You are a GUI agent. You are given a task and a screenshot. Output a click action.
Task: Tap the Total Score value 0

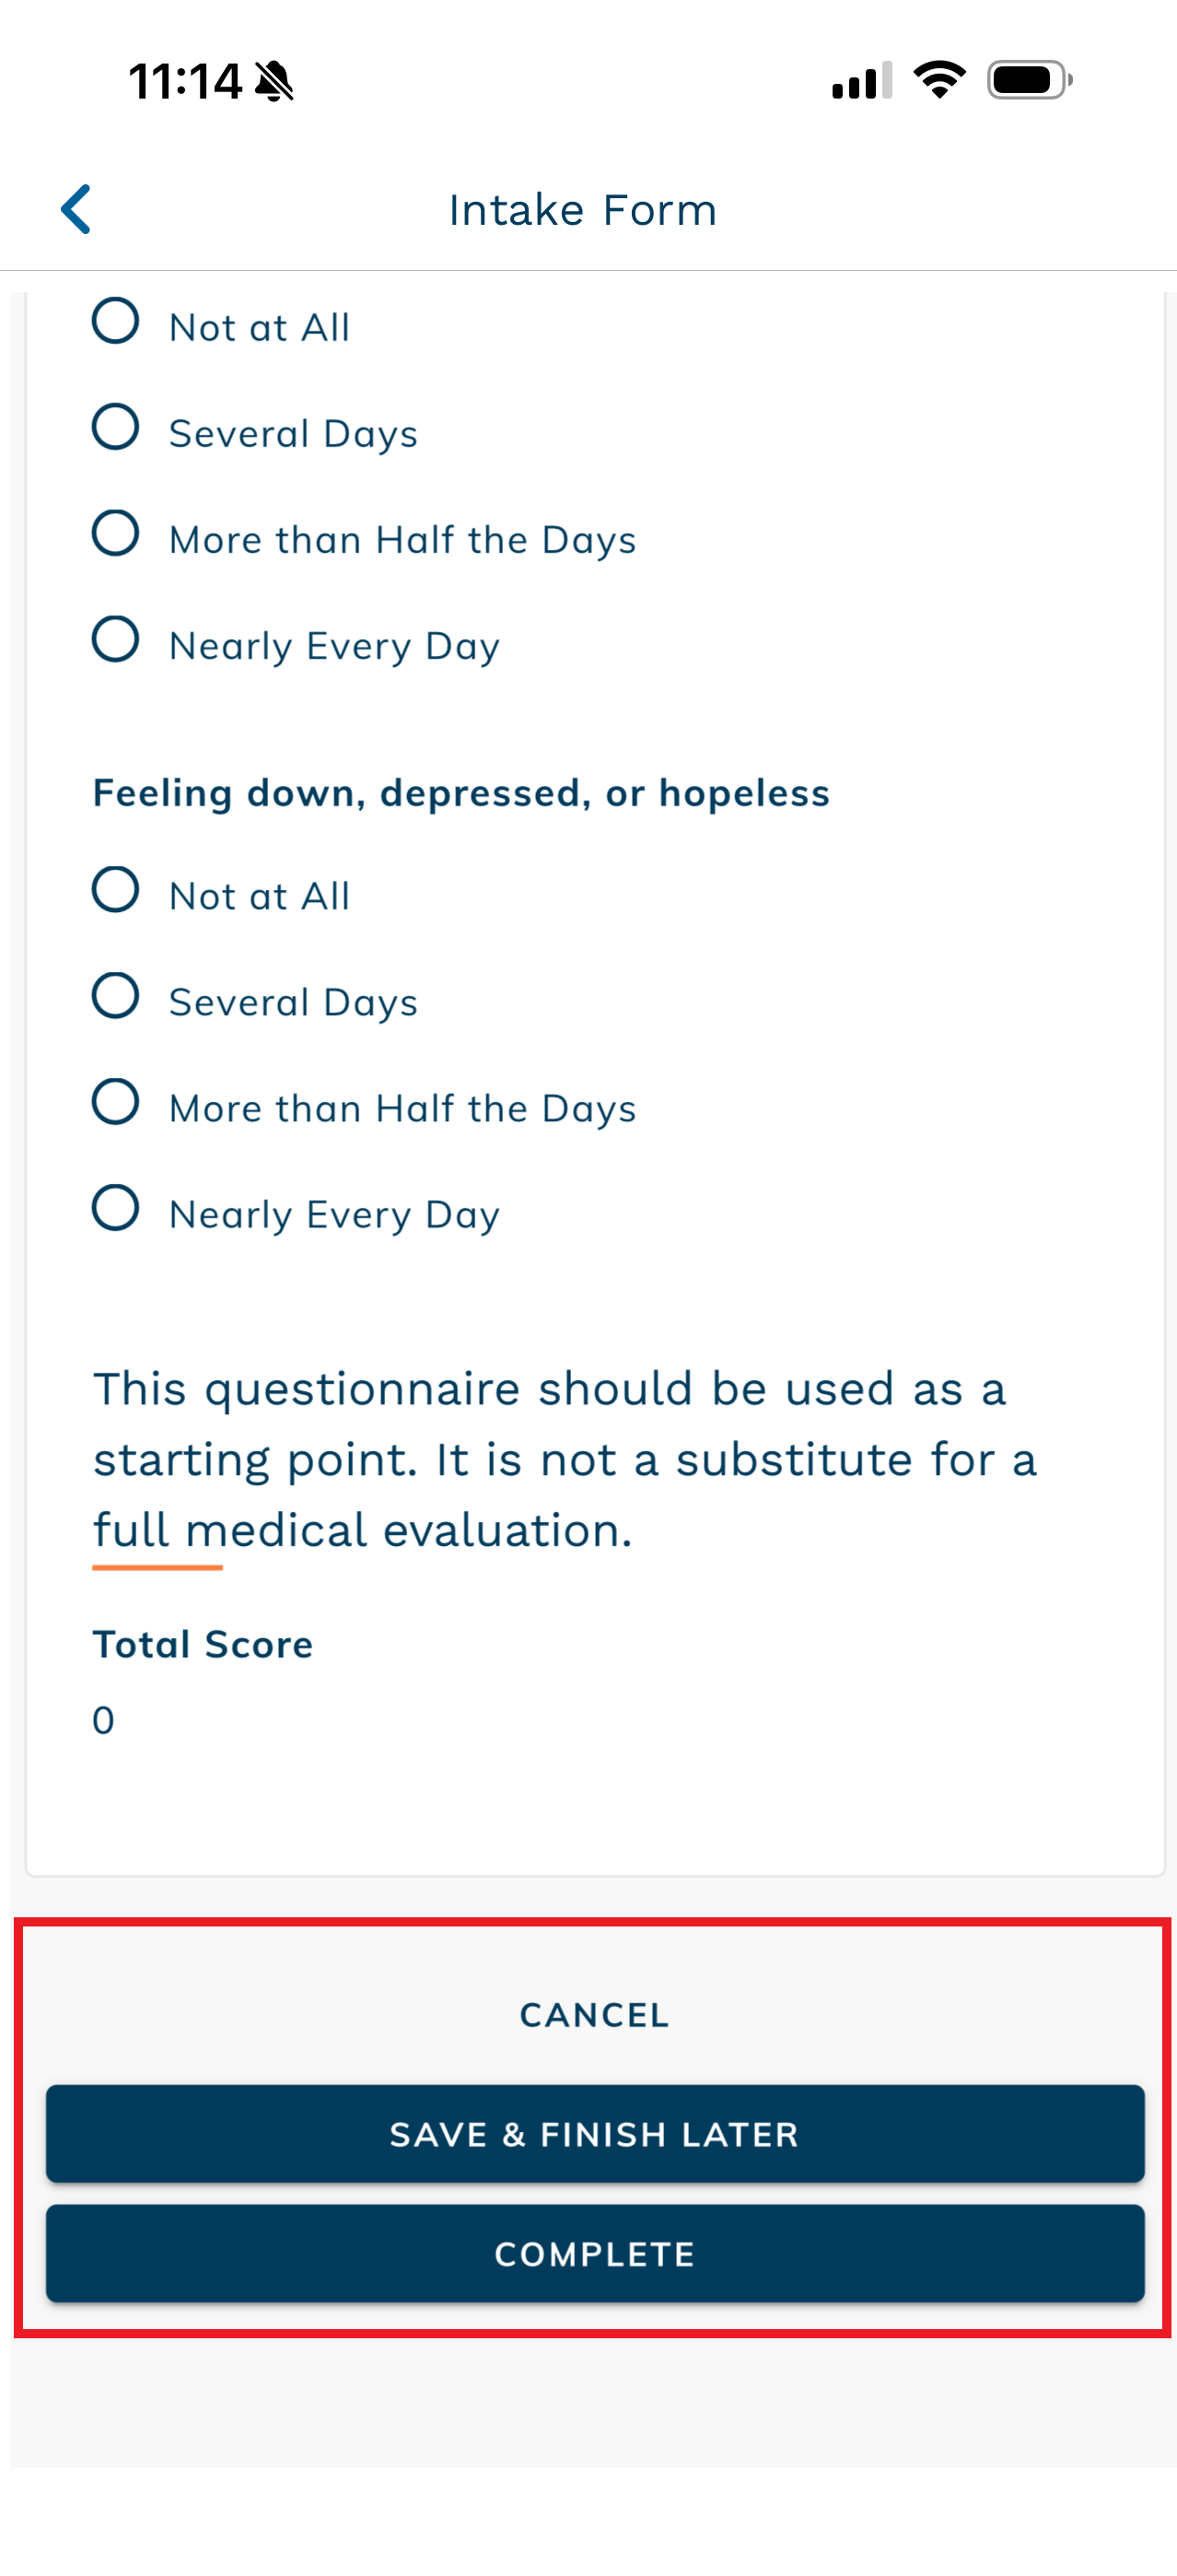[104, 1720]
